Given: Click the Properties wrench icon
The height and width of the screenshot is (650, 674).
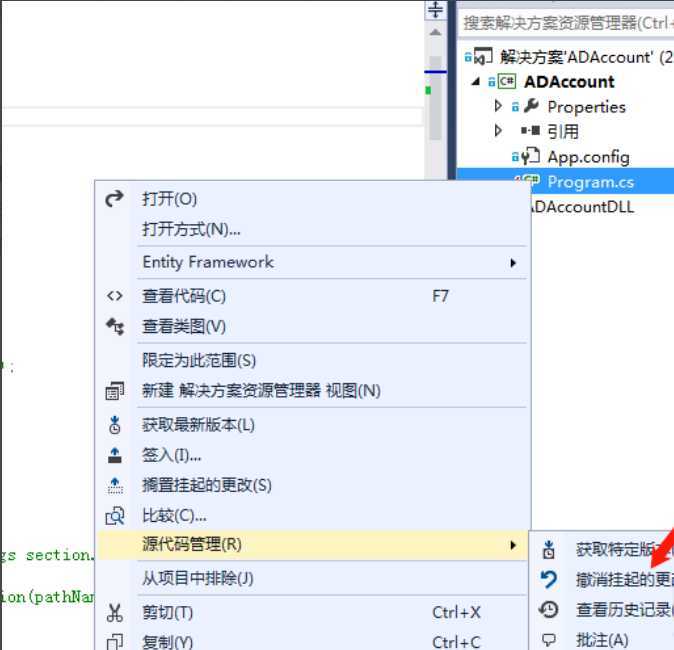Looking at the screenshot, I should (531, 106).
